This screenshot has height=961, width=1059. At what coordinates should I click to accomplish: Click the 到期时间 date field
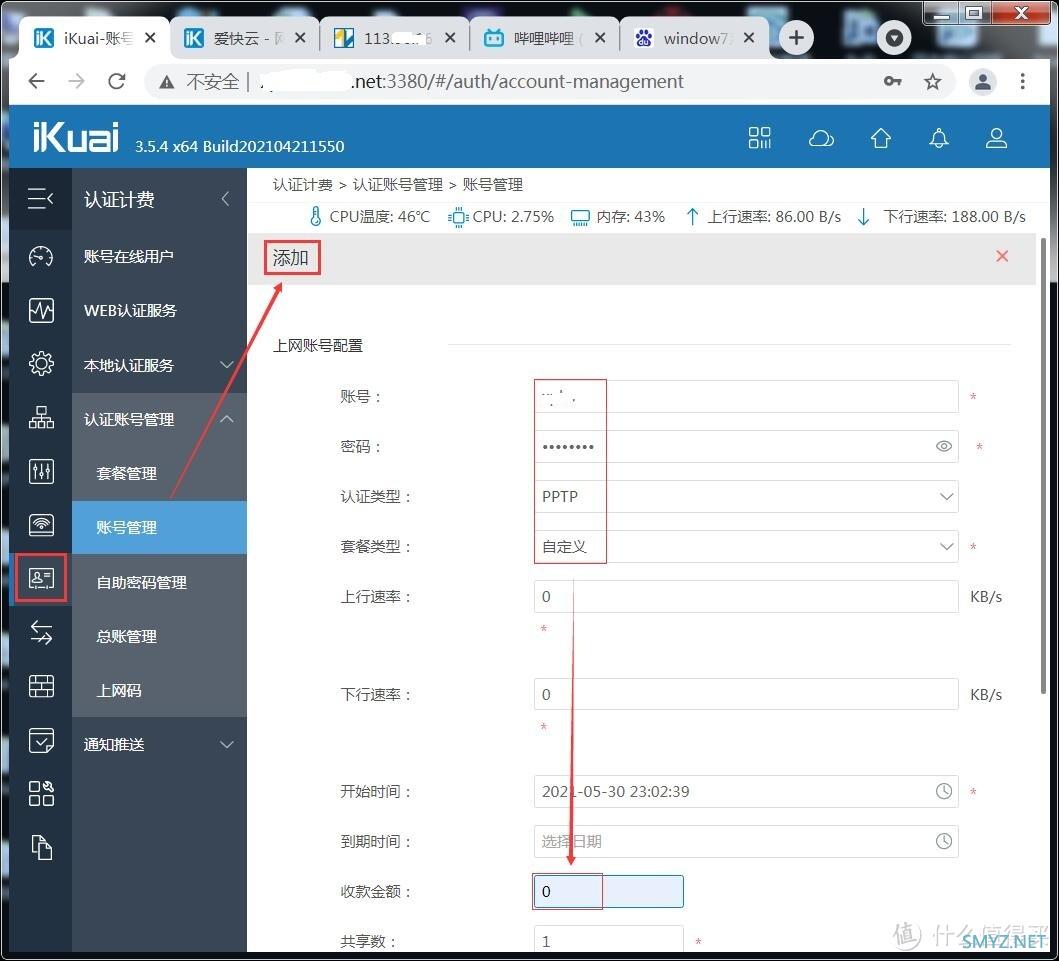(746, 841)
